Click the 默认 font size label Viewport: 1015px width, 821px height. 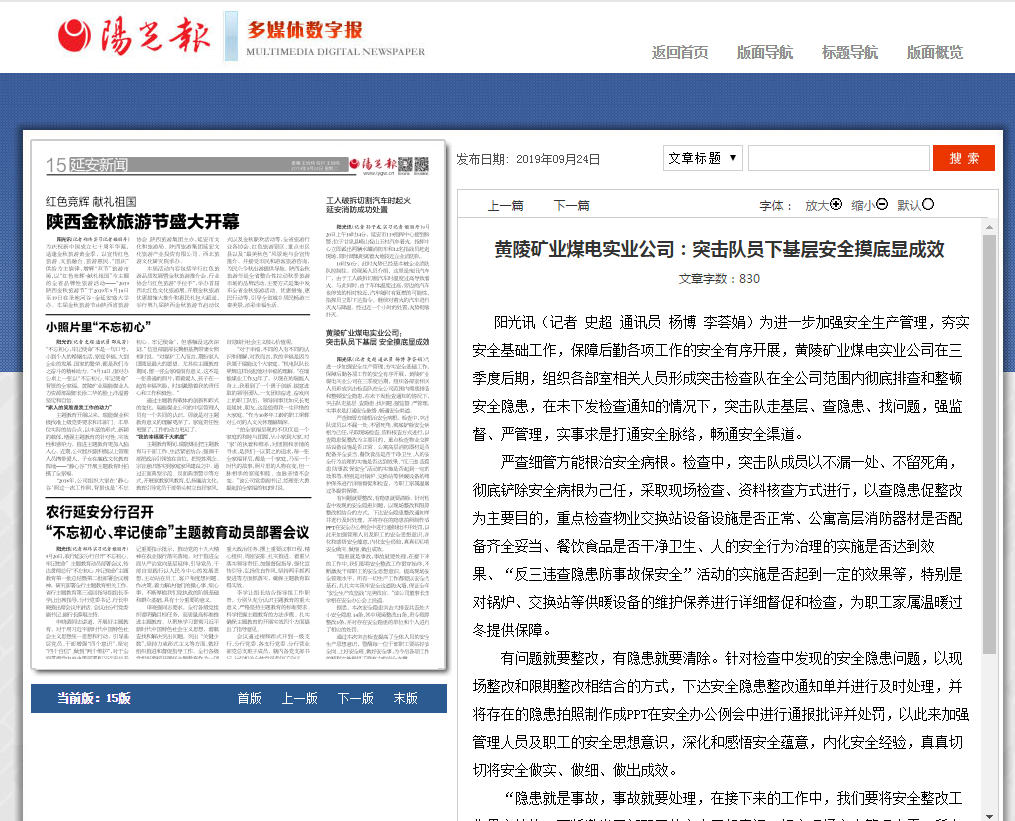pyautogui.click(x=908, y=206)
